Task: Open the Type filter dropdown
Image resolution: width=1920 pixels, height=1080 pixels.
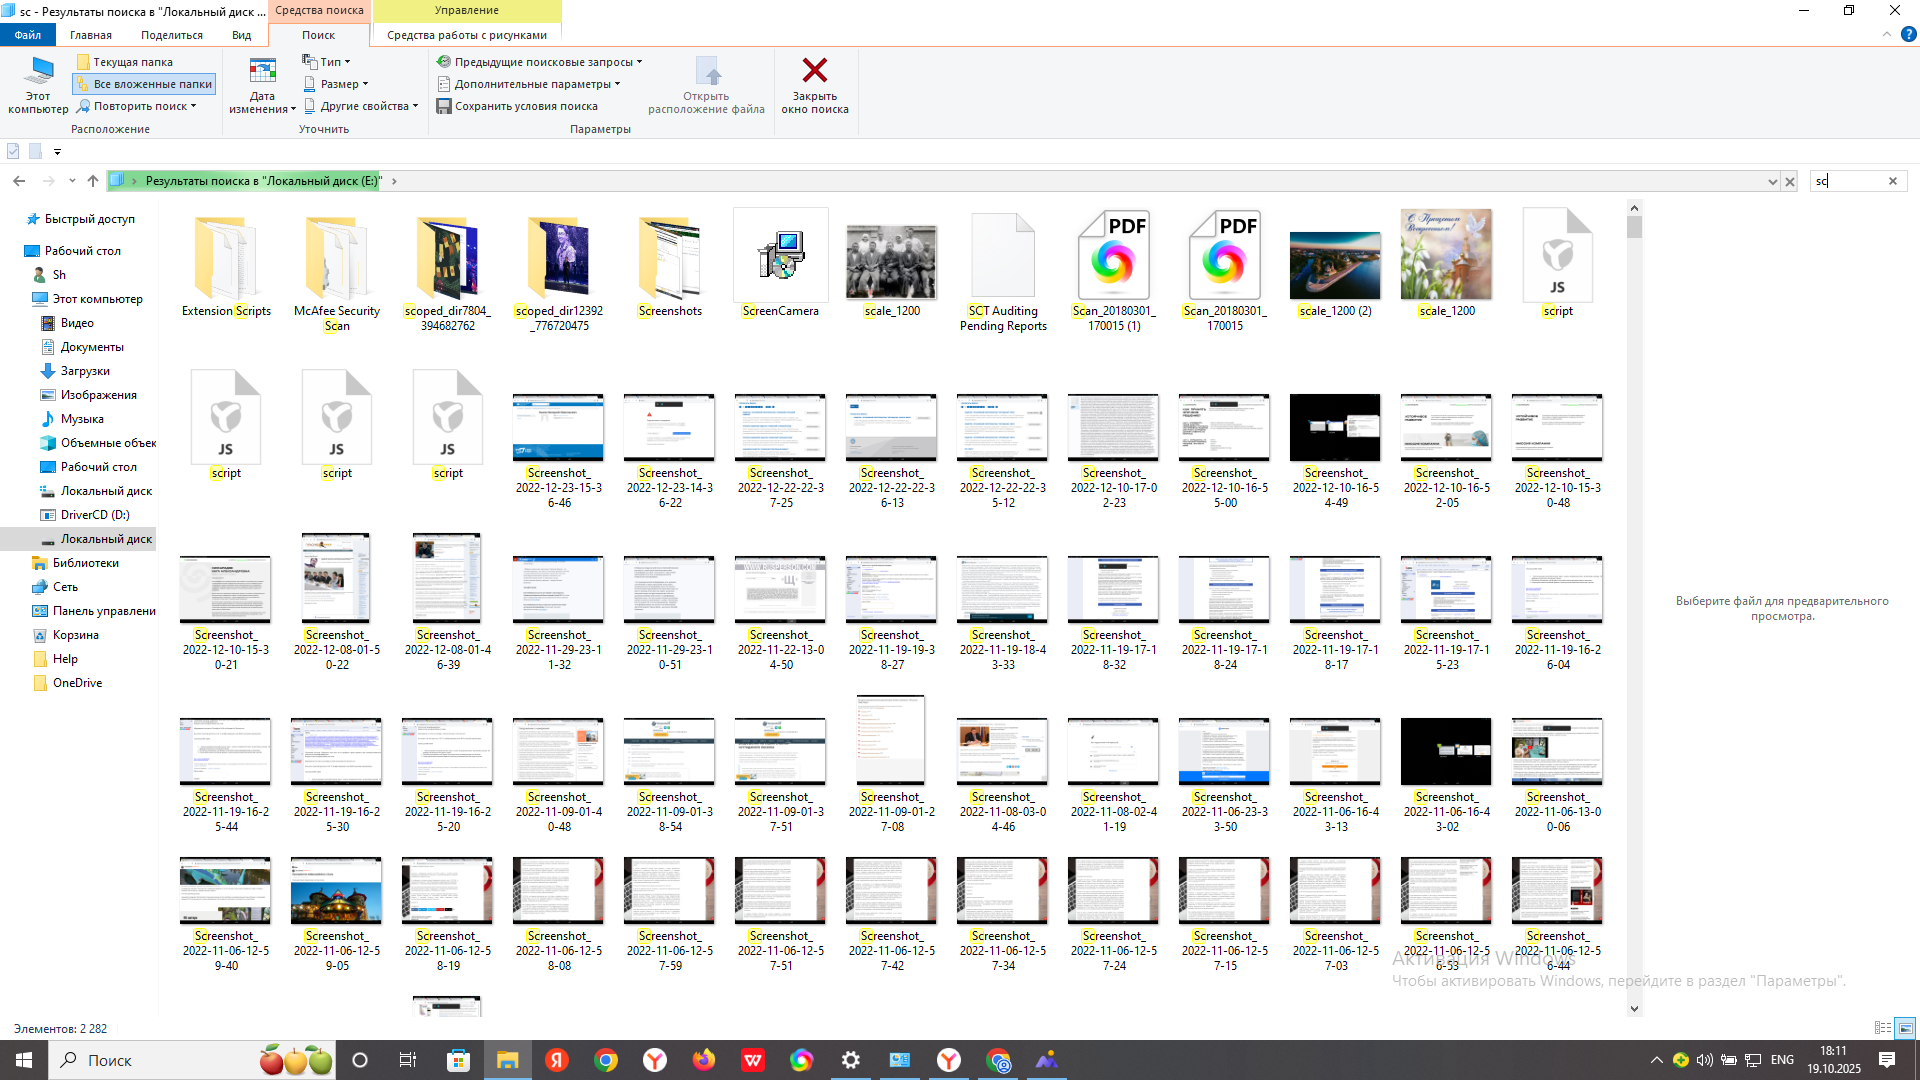Action: click(x=328, y=62)
